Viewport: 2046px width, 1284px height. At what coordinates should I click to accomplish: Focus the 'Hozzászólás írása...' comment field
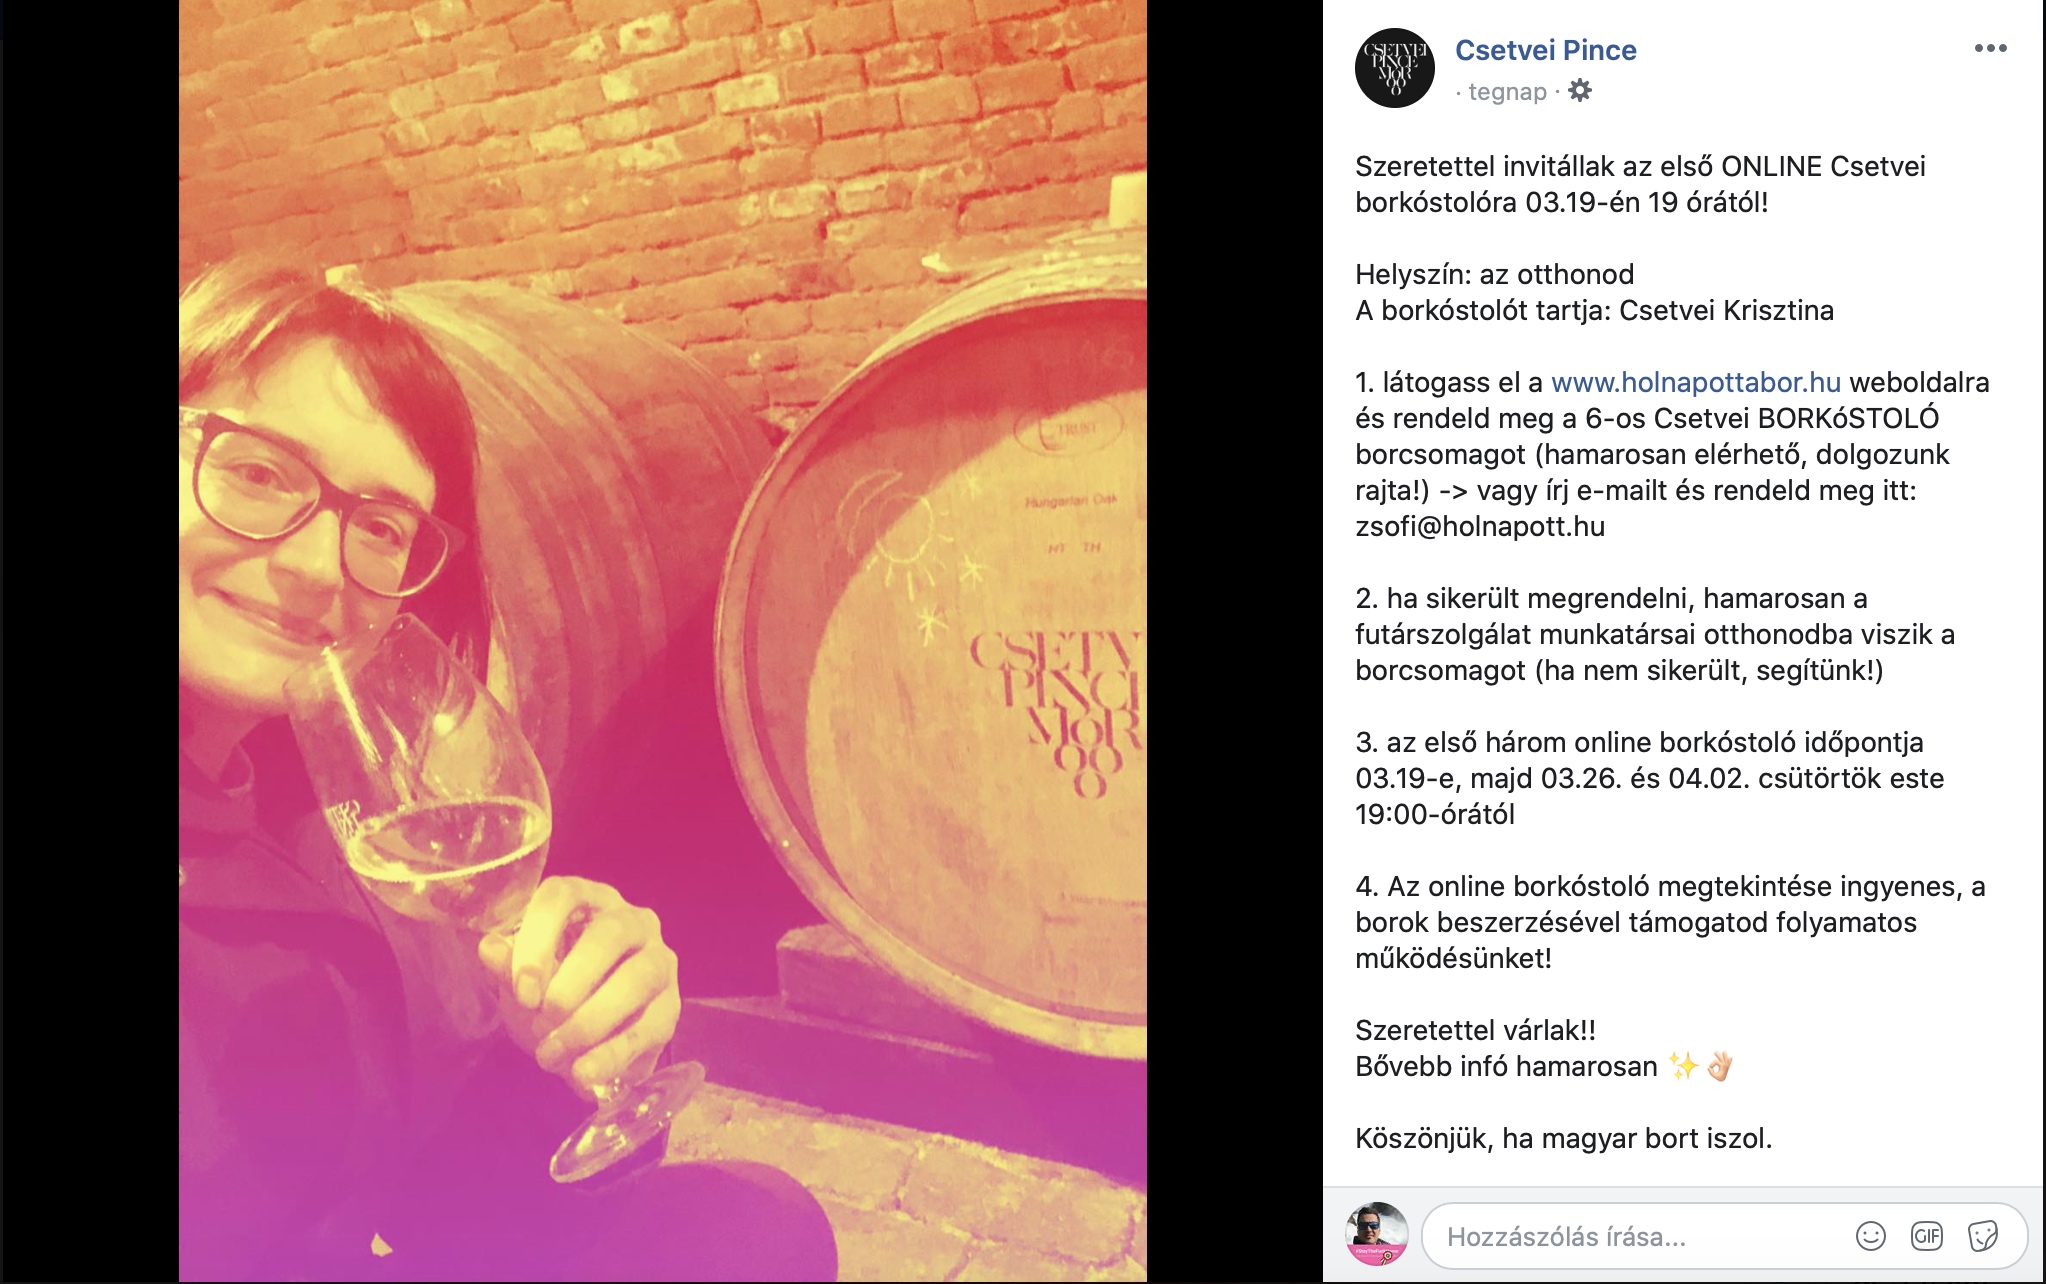tap(1640, 1237)
